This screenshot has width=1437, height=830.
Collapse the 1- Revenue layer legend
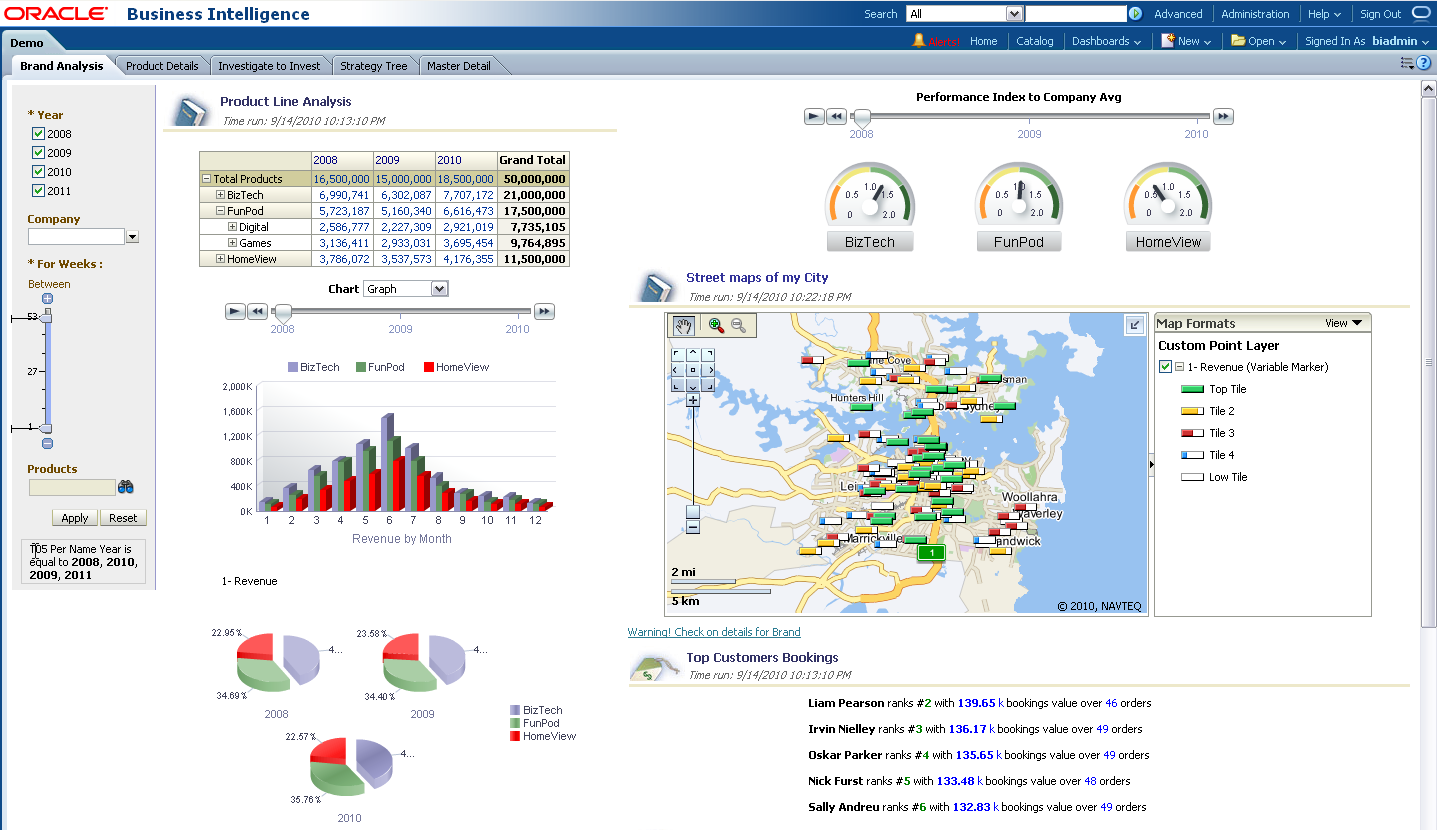pos(1179,367)
